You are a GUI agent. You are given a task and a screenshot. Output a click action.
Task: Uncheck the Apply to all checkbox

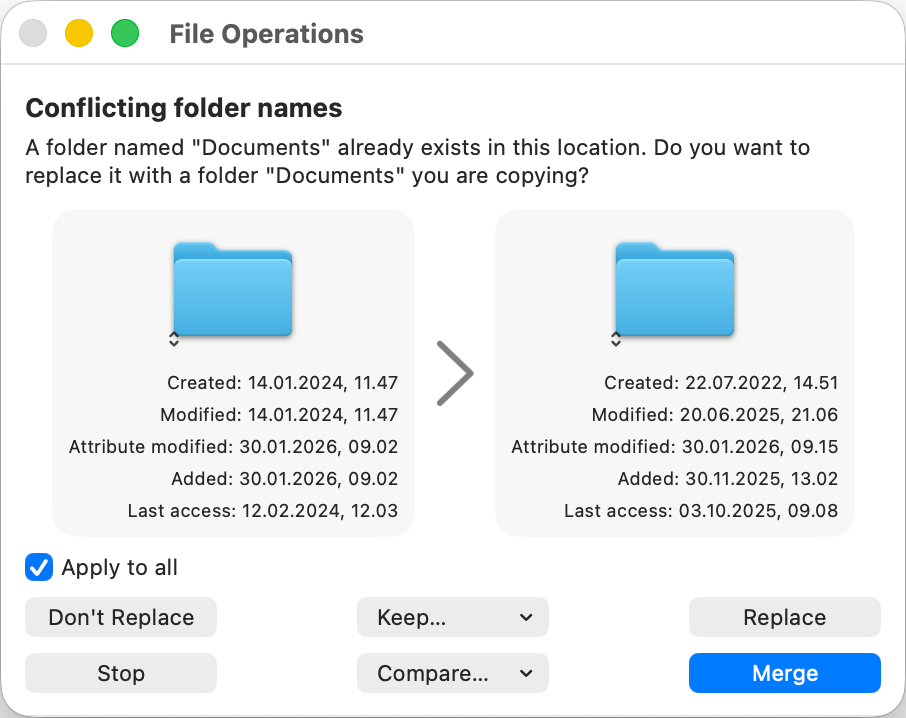pyautogui.click(x=39, y=568)
